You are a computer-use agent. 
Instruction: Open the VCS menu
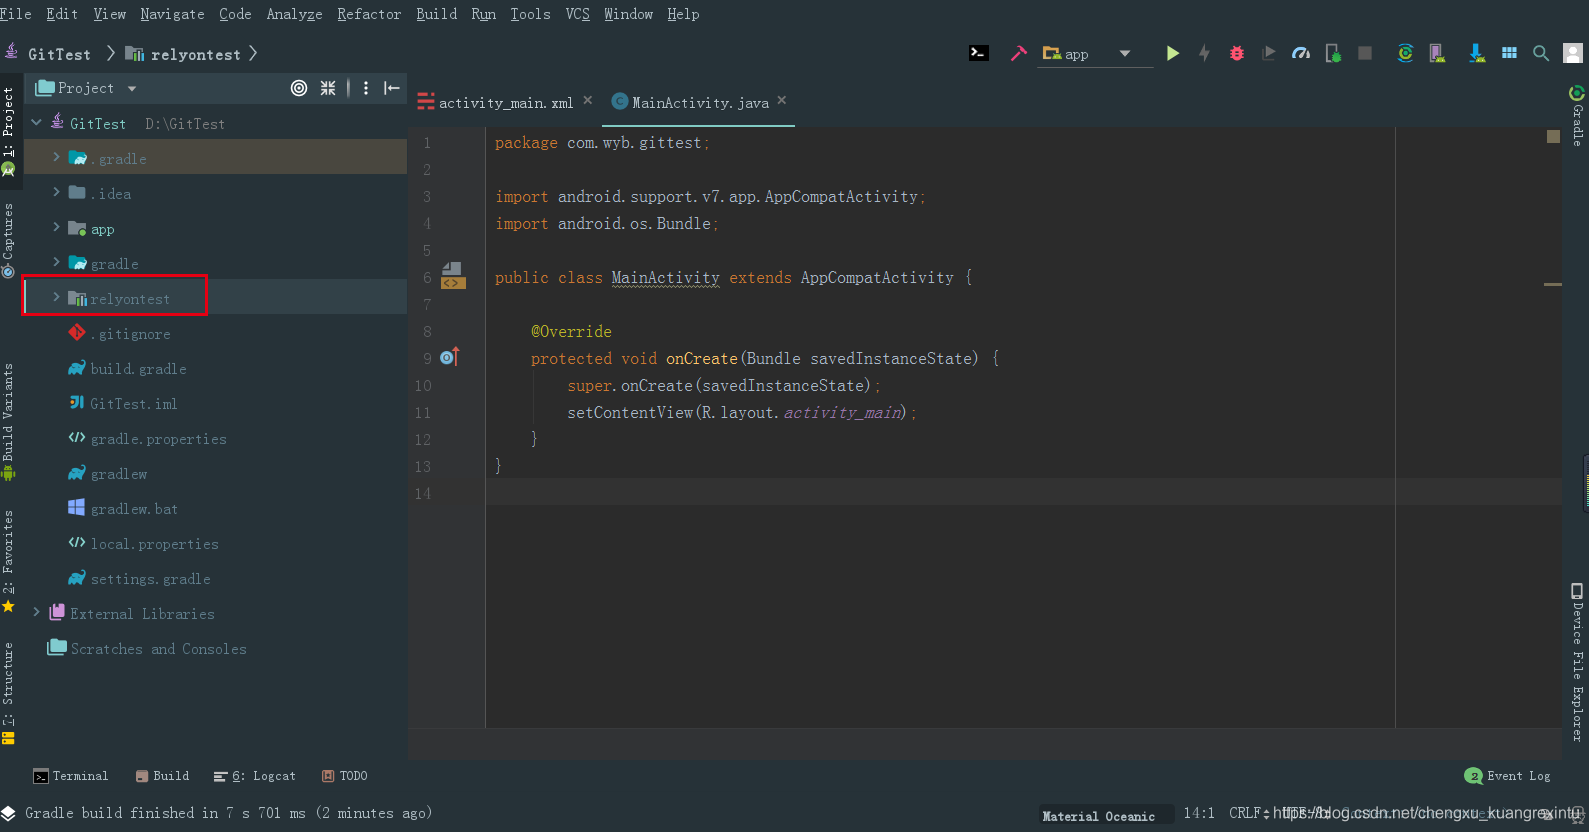tap(578, 14)
